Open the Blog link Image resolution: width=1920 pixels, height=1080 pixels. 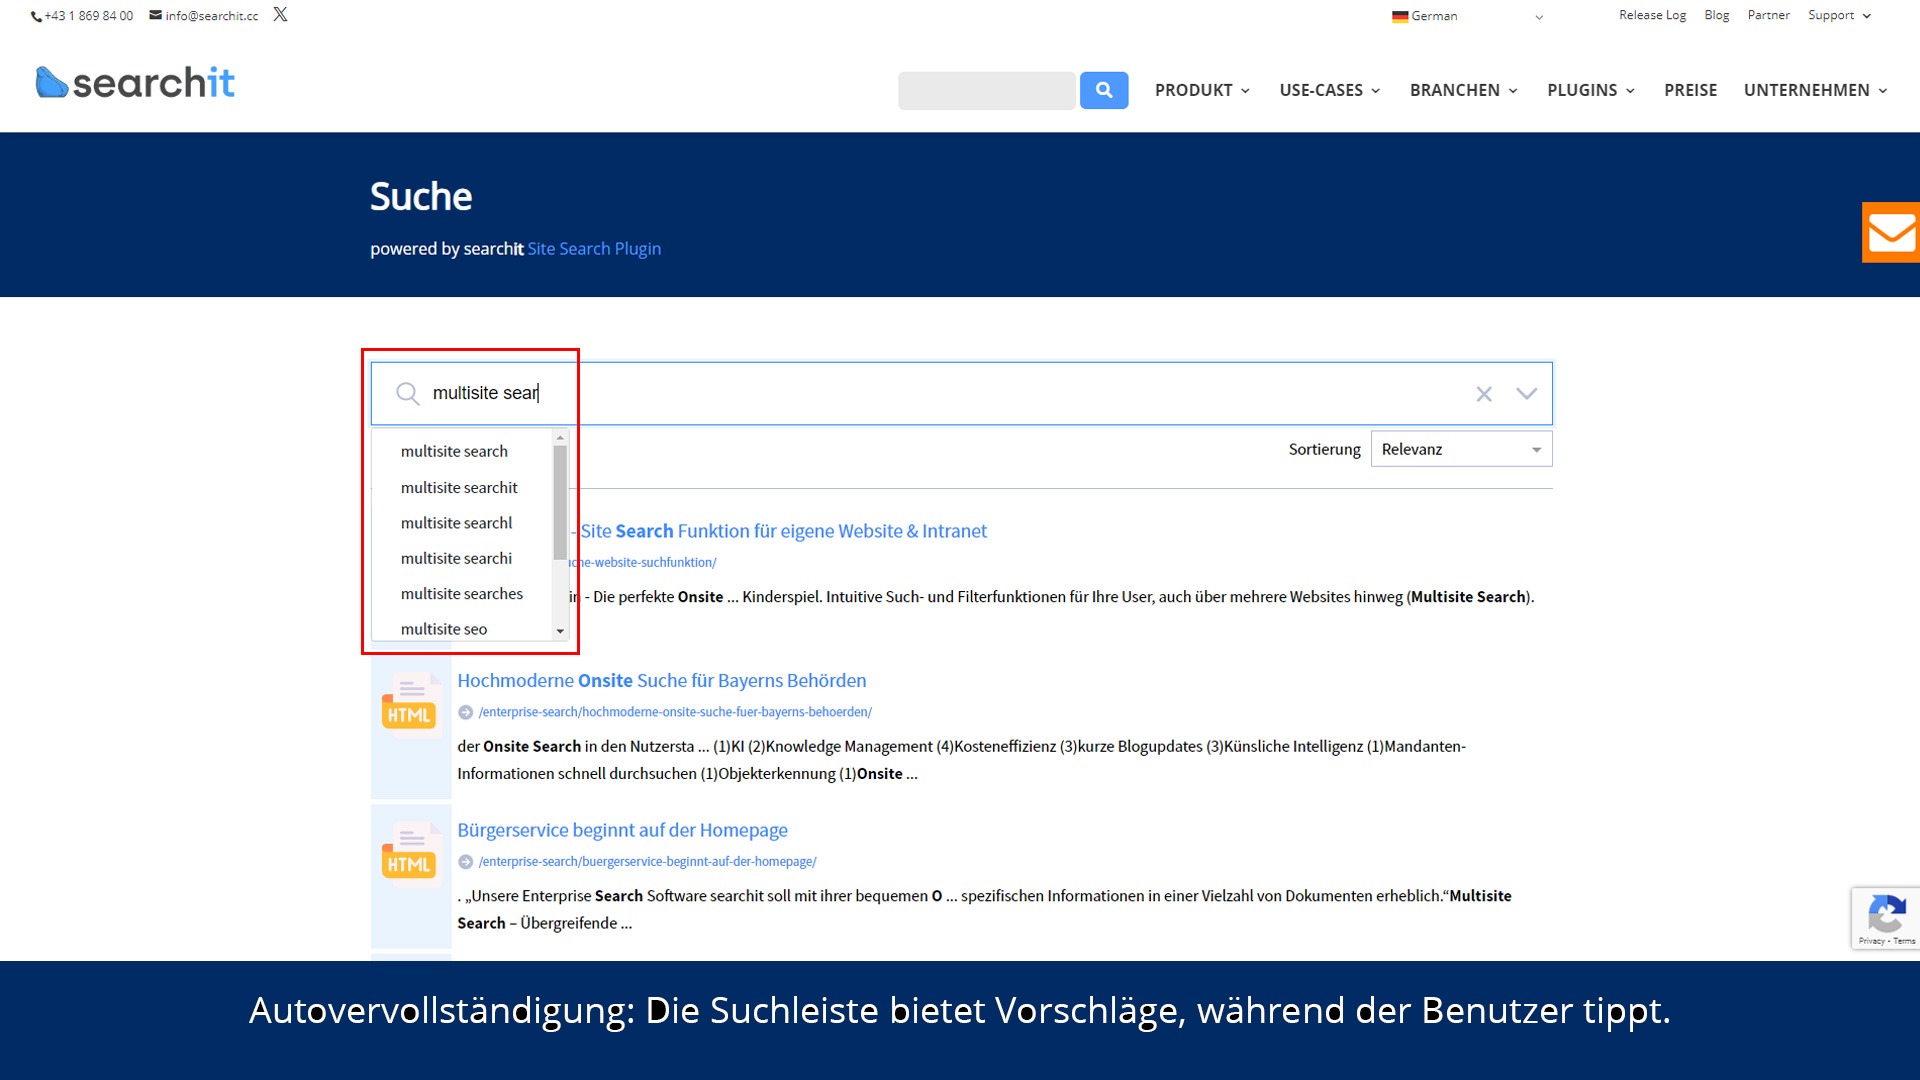[x=1717, y=15]
